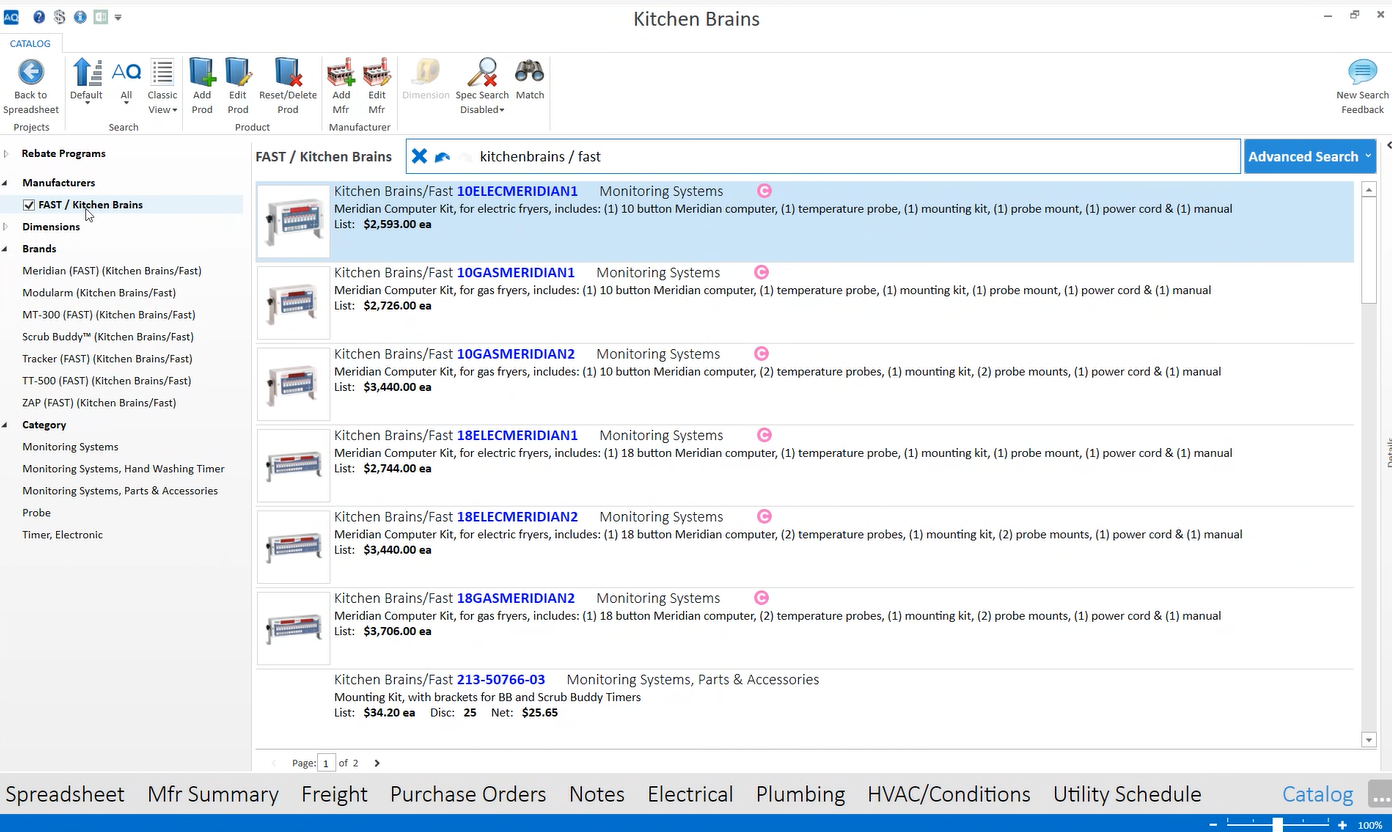Screen dimensions: 1392x832
Task: Click the Edit Prod book icon
Action: [x=238, y=72]
